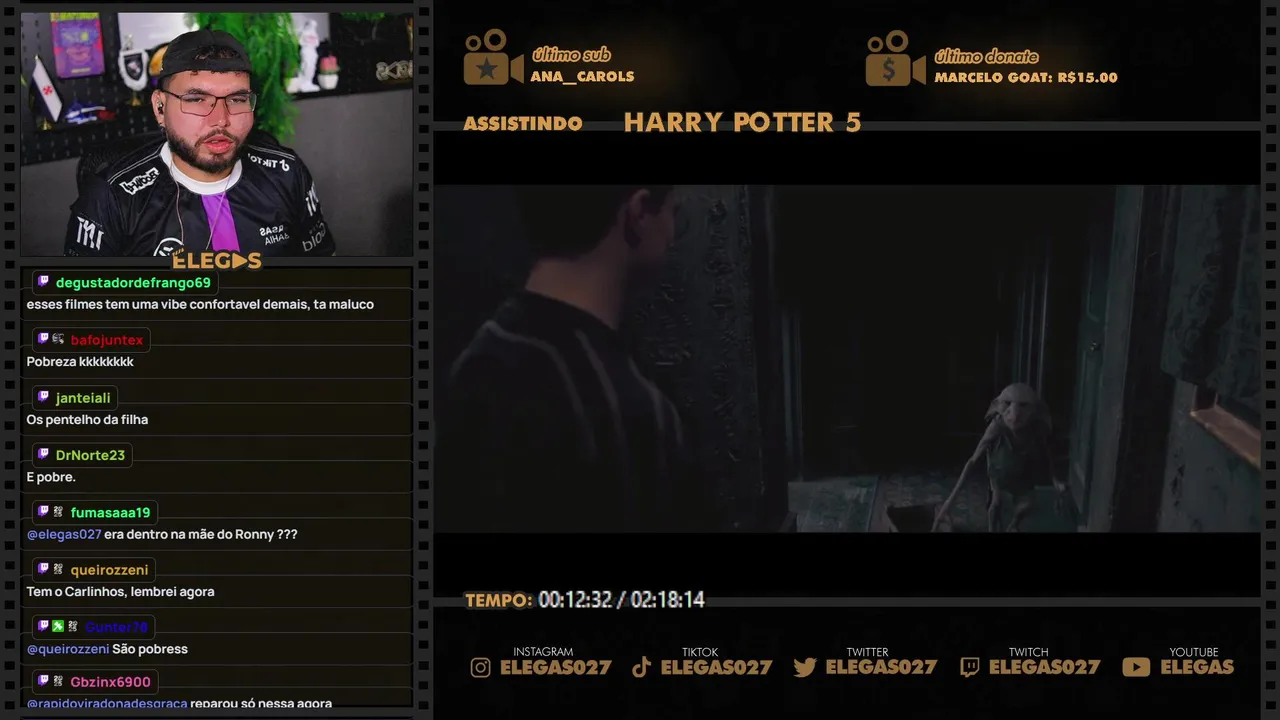Viewport: 1280px width, 720px height.
Task: Click the último donate camera dollar icon
Action: pos(895,58)
